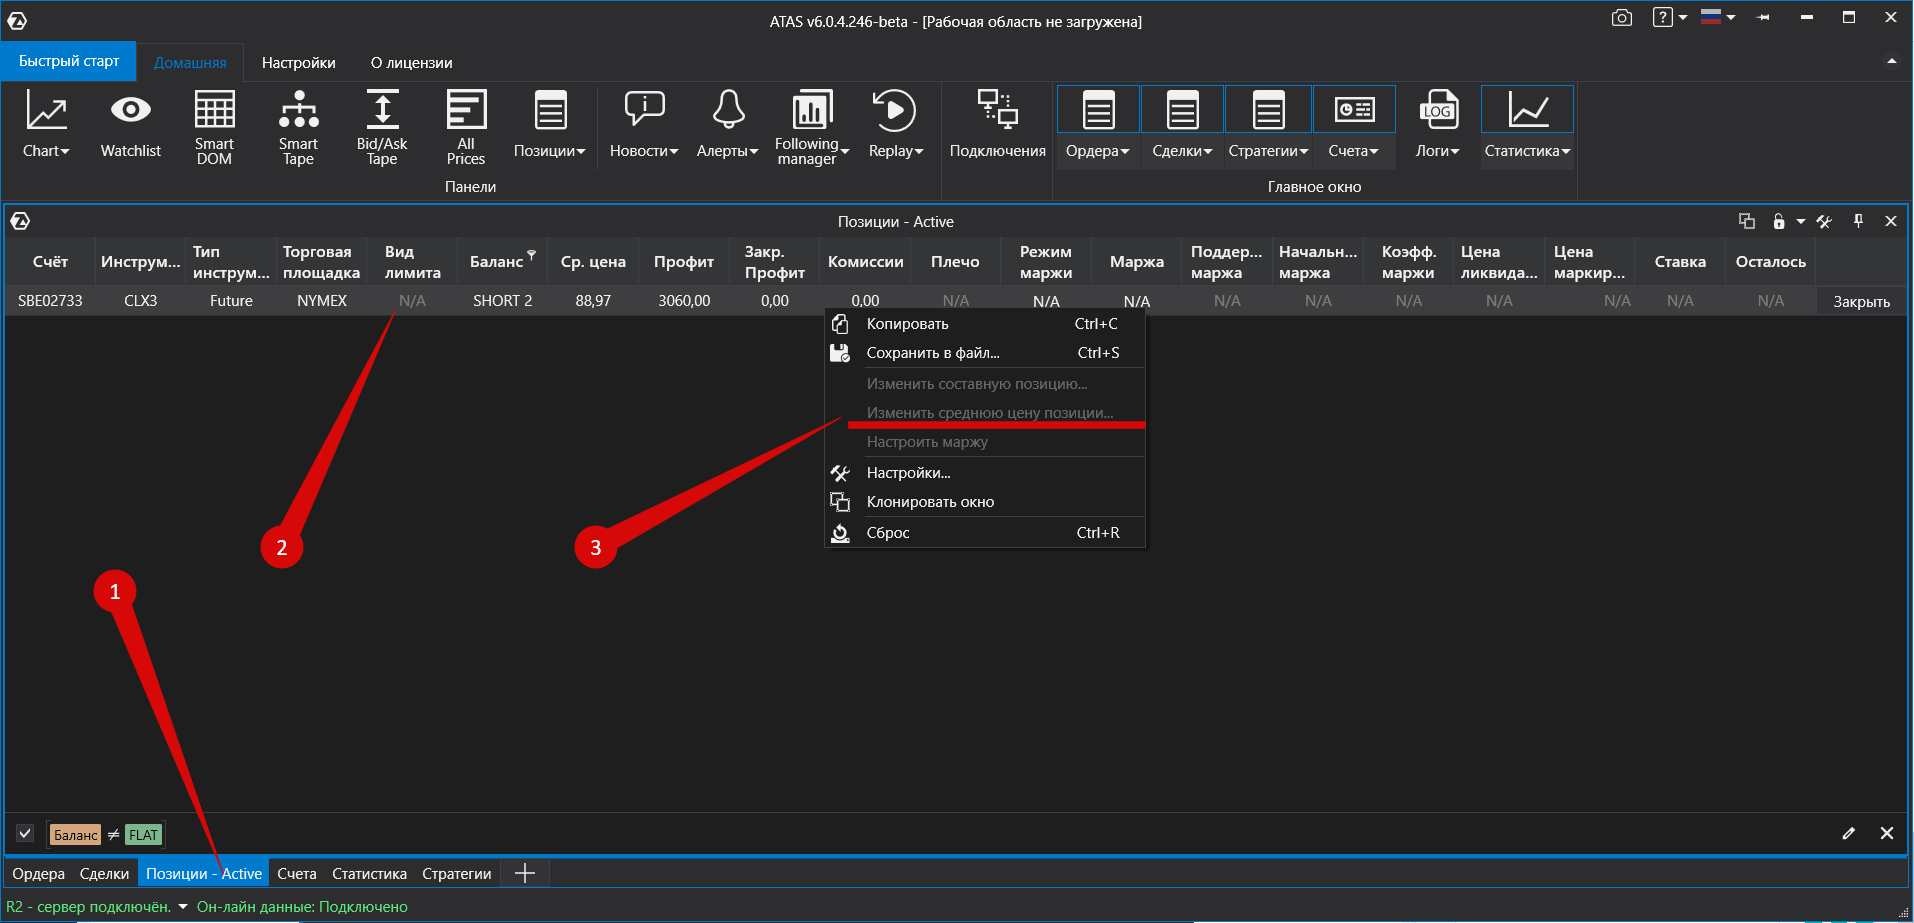The height and width of the screenshot is (923, 1914).
Task: Click the Баланс filter tag
Action: [x=75, y=835]
